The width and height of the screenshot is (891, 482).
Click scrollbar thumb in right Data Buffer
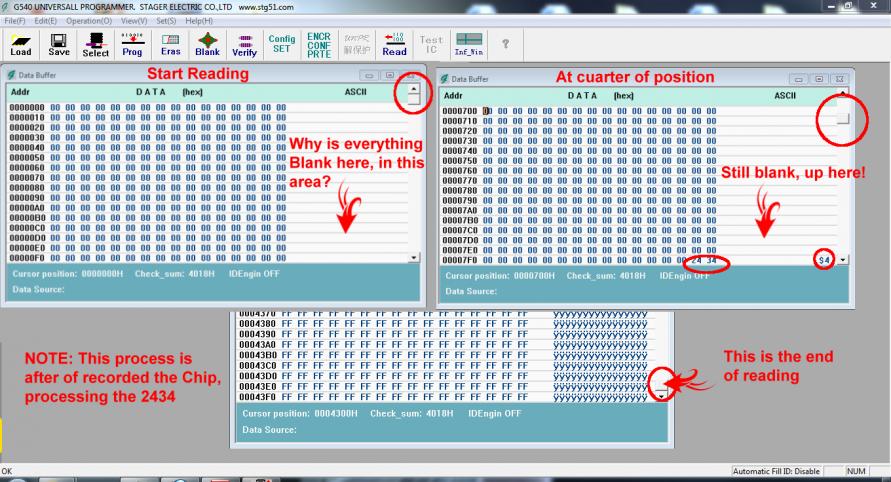[x=844, y=118]
